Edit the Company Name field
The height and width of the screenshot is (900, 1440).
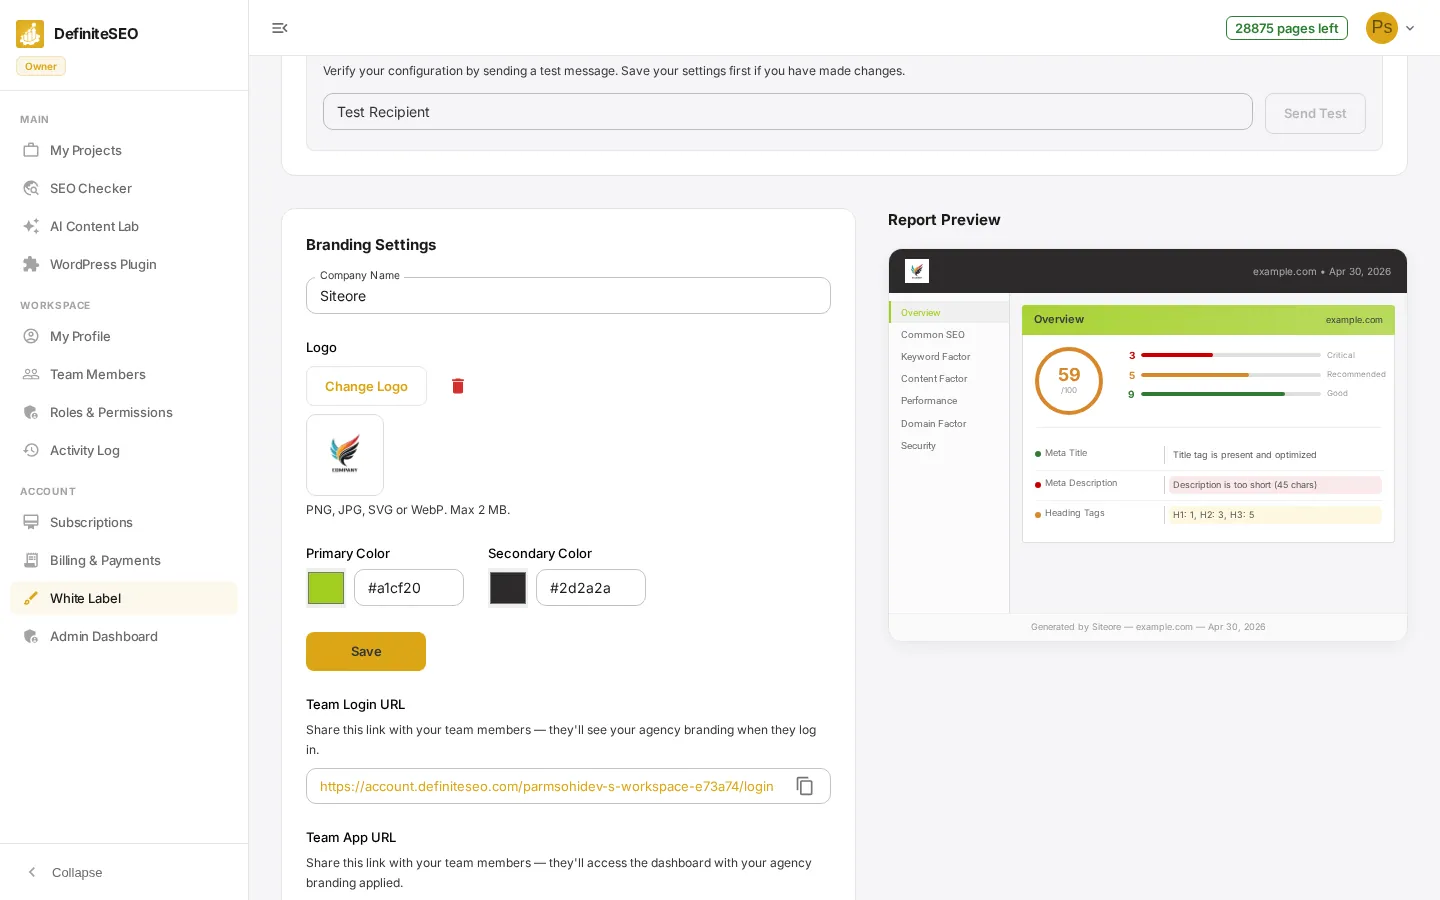(568, 296)
